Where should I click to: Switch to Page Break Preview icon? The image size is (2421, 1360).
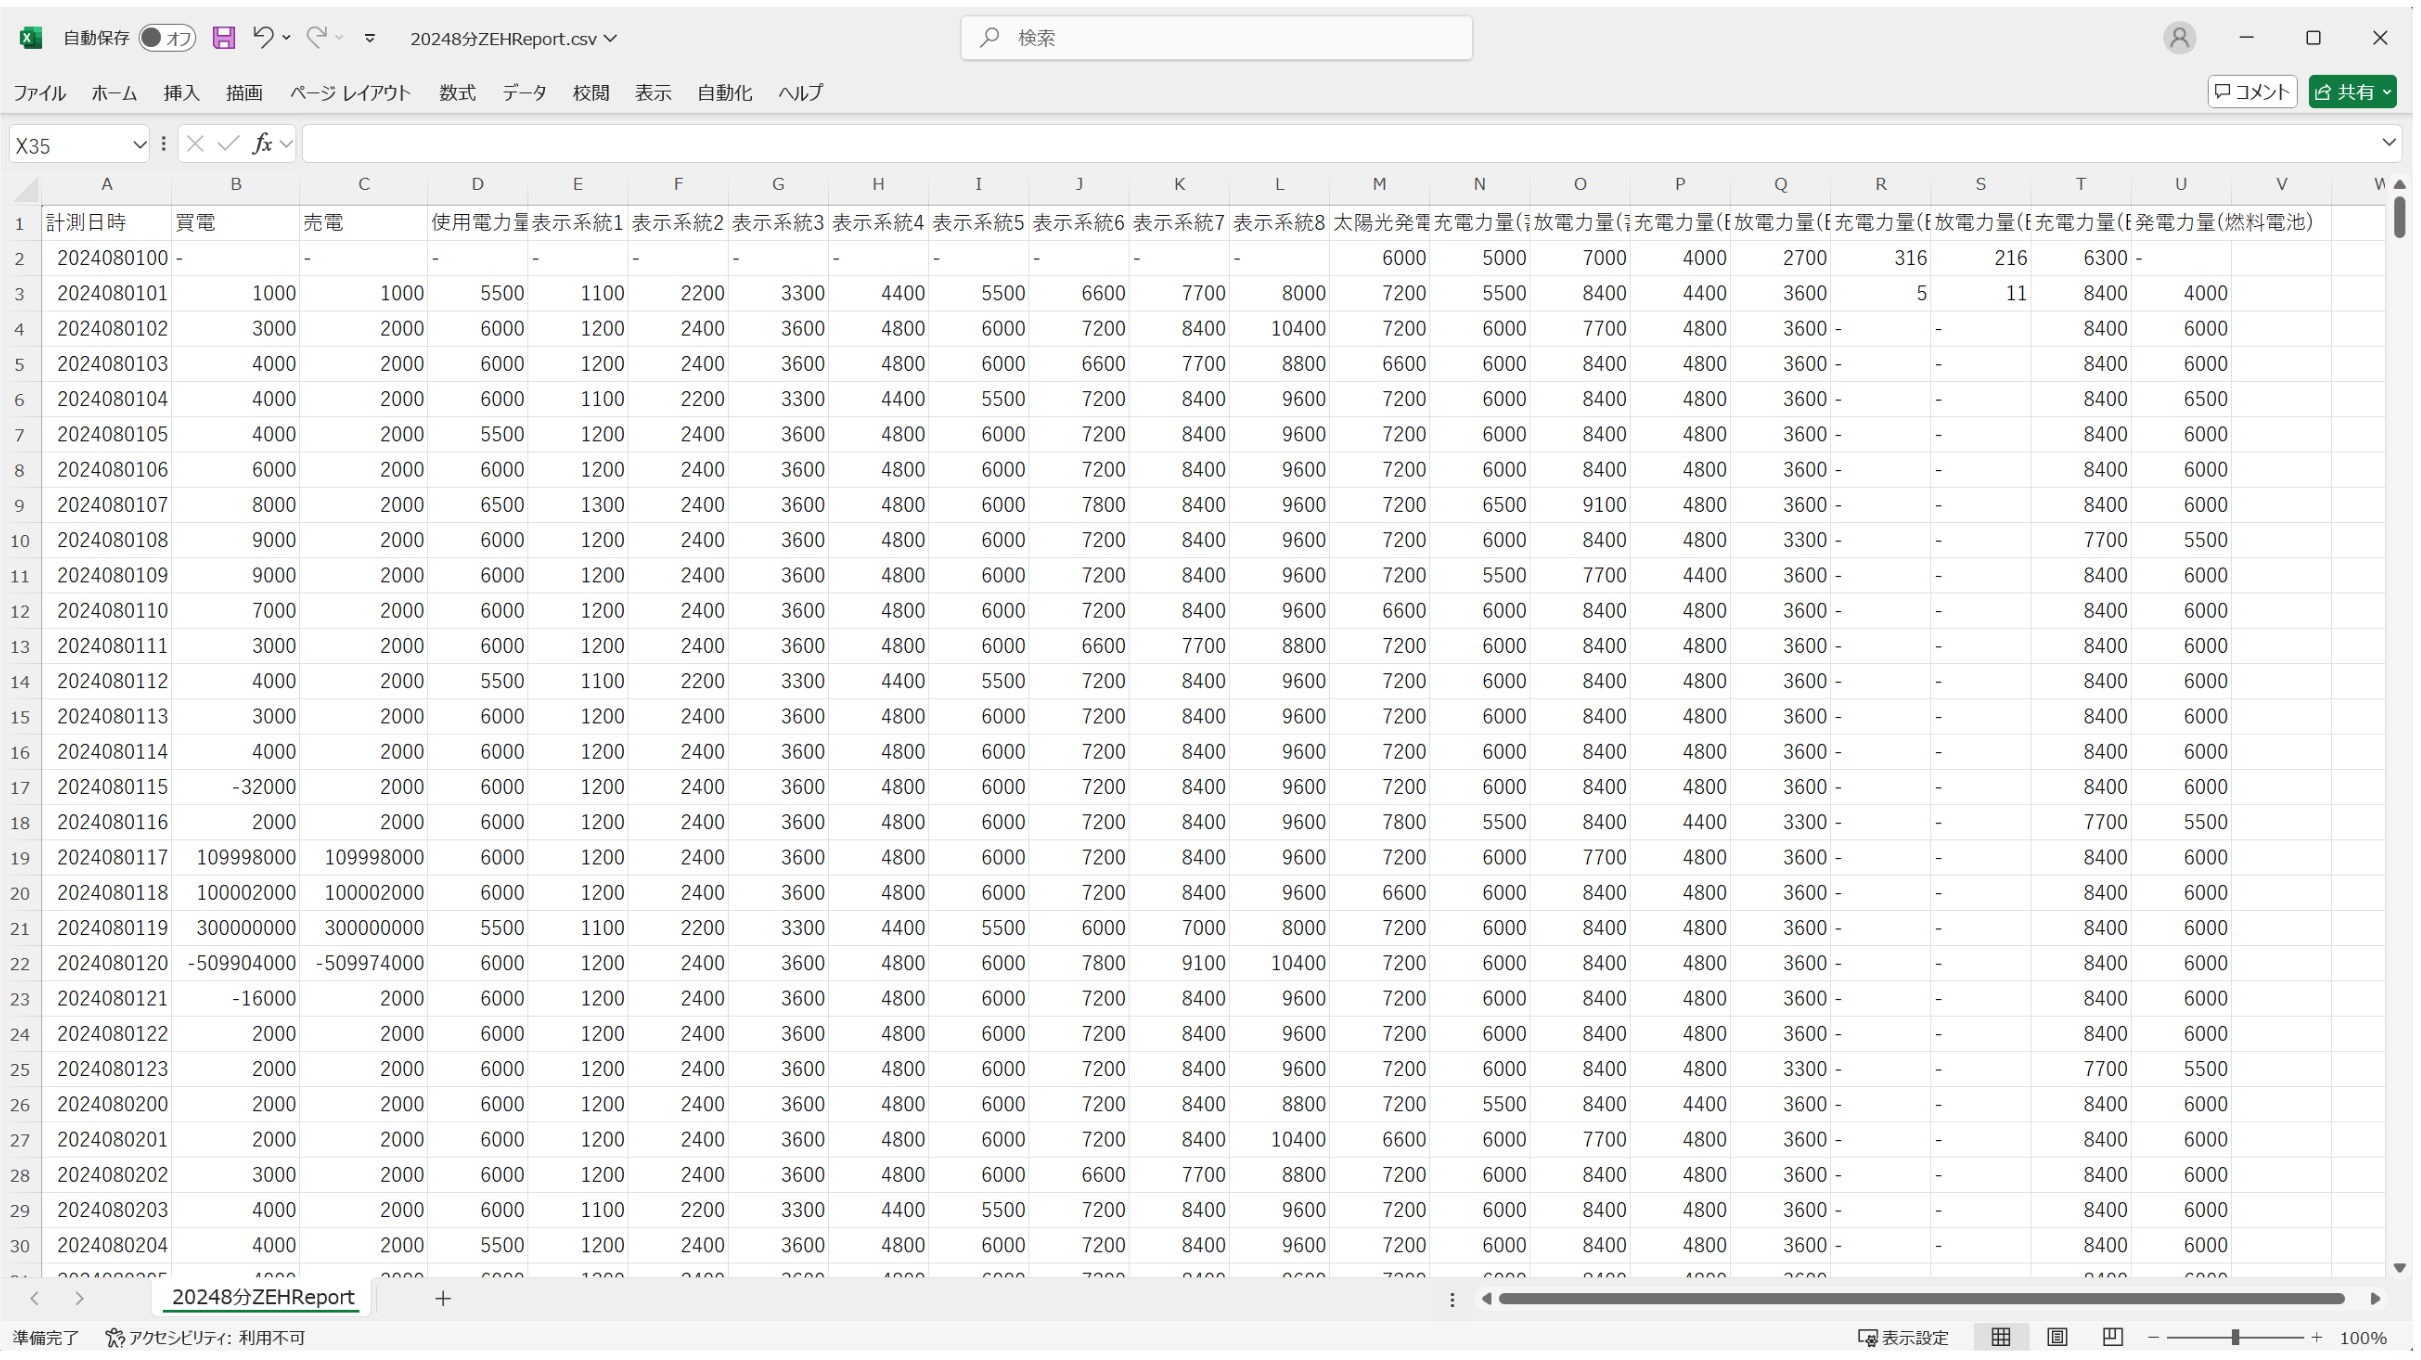click(x=2112, y=1337)
